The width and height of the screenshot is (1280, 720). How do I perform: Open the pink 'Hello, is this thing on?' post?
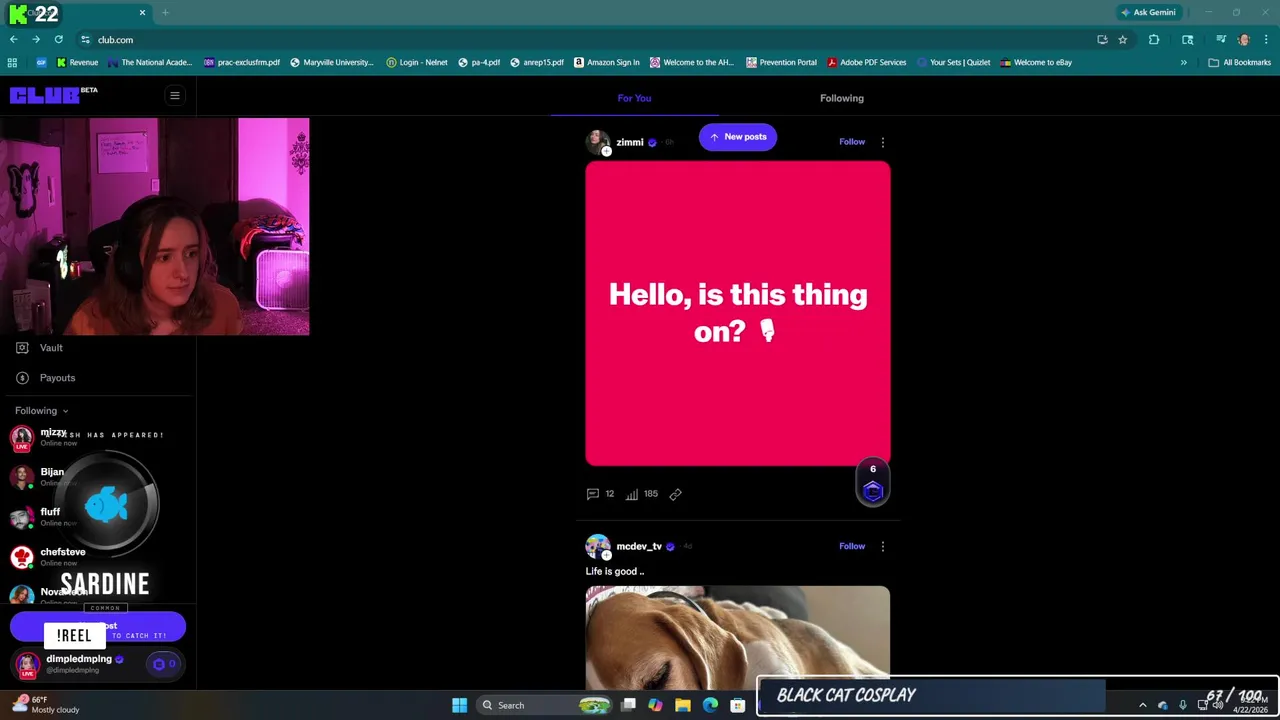click(738, 313)
